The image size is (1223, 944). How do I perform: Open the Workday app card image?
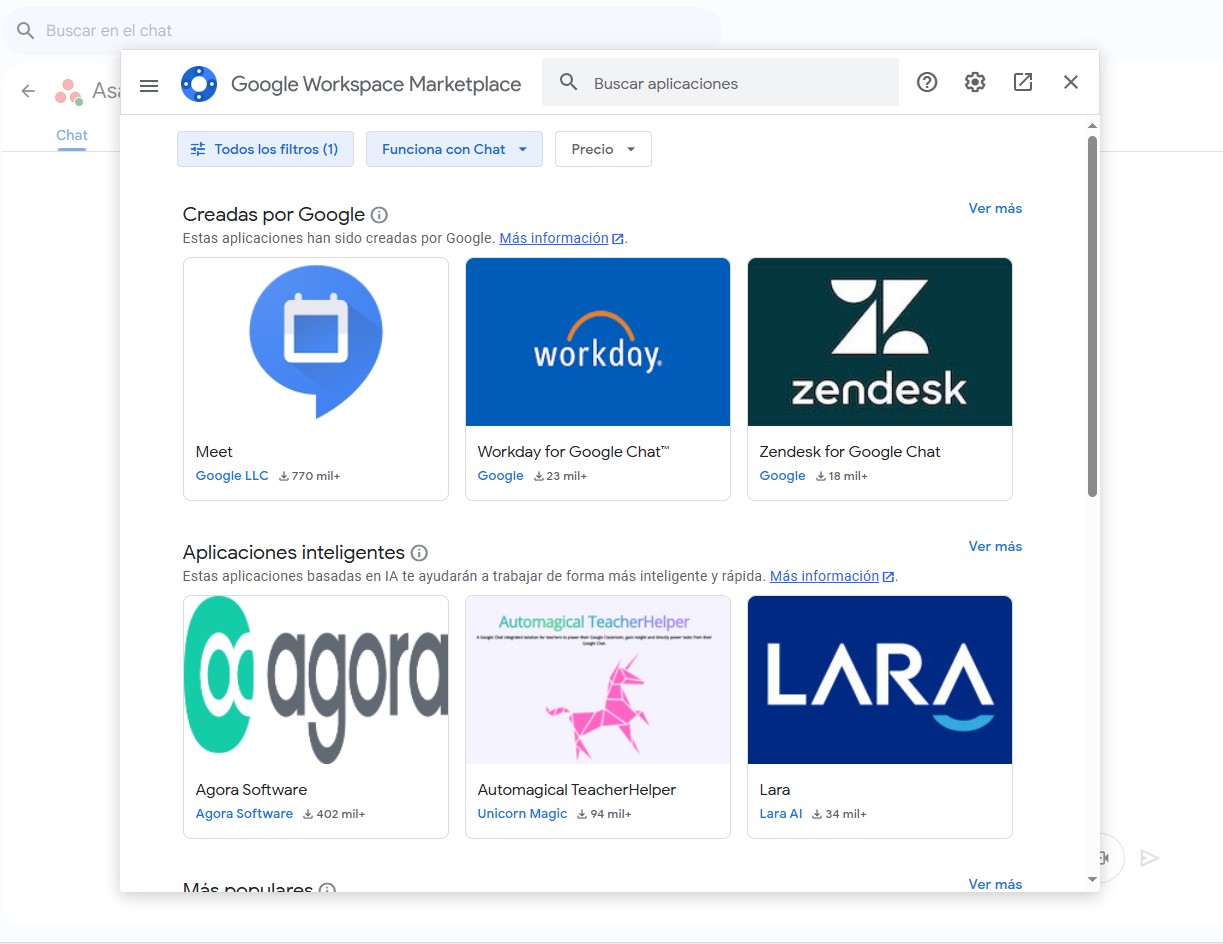(x=598, y=342)
